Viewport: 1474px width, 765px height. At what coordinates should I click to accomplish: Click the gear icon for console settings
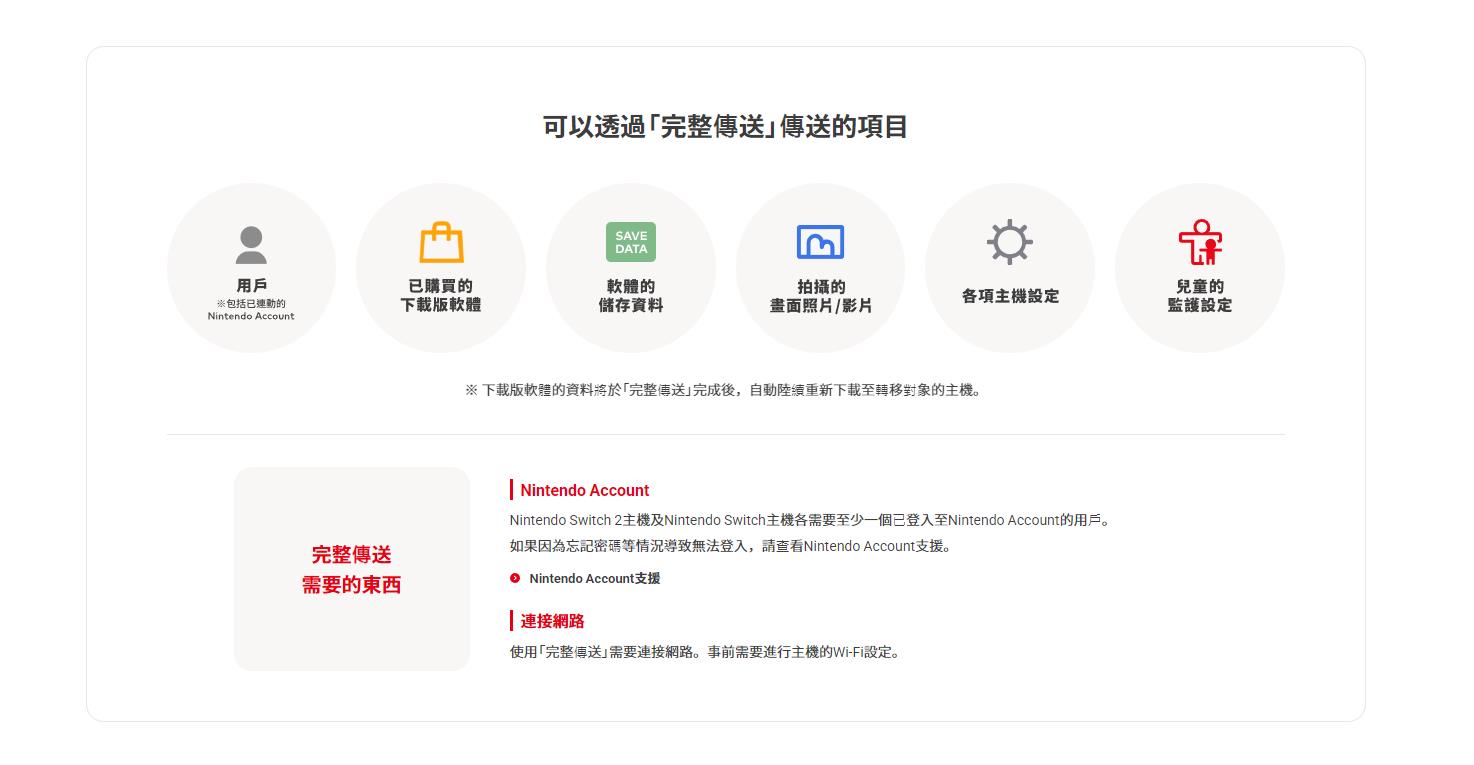coord(1010,242)
